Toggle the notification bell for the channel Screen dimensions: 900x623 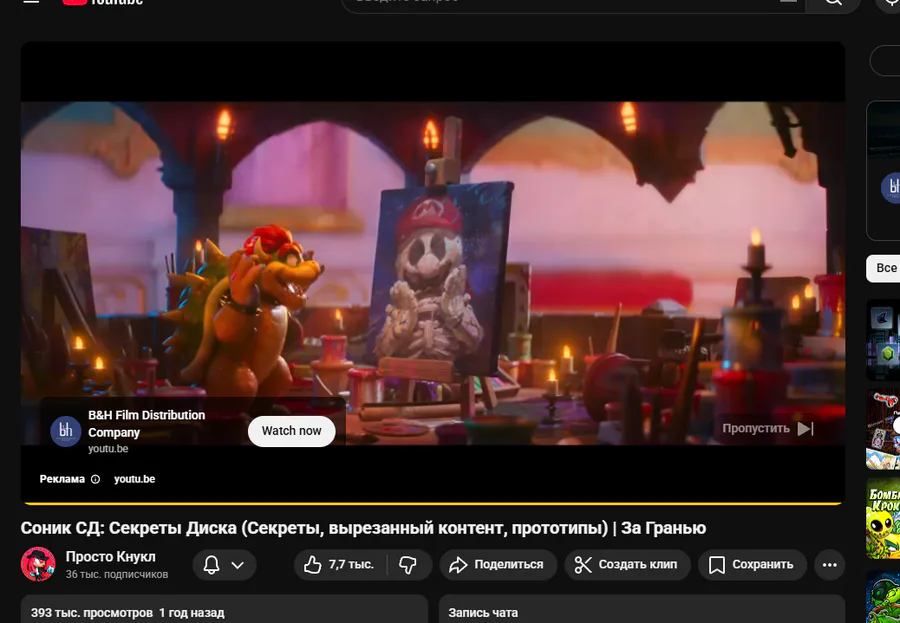211,565
